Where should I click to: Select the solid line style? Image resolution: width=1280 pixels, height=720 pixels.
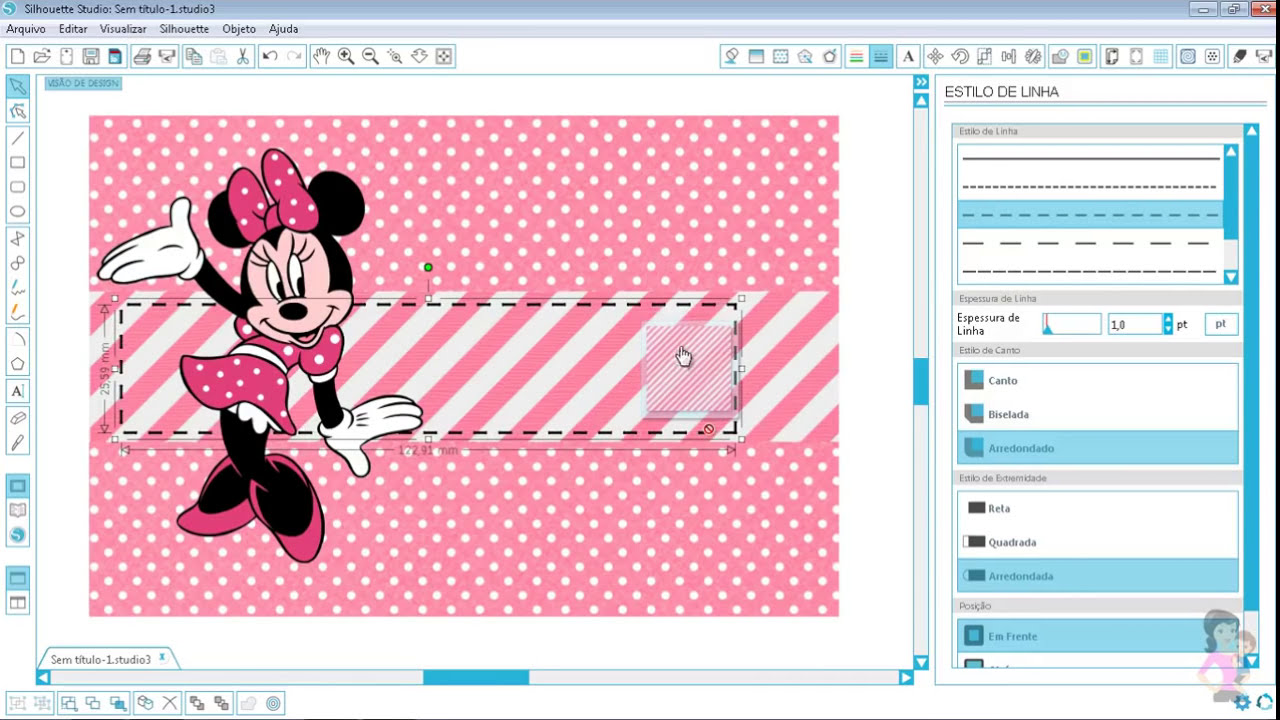(x=1090, y=158)
